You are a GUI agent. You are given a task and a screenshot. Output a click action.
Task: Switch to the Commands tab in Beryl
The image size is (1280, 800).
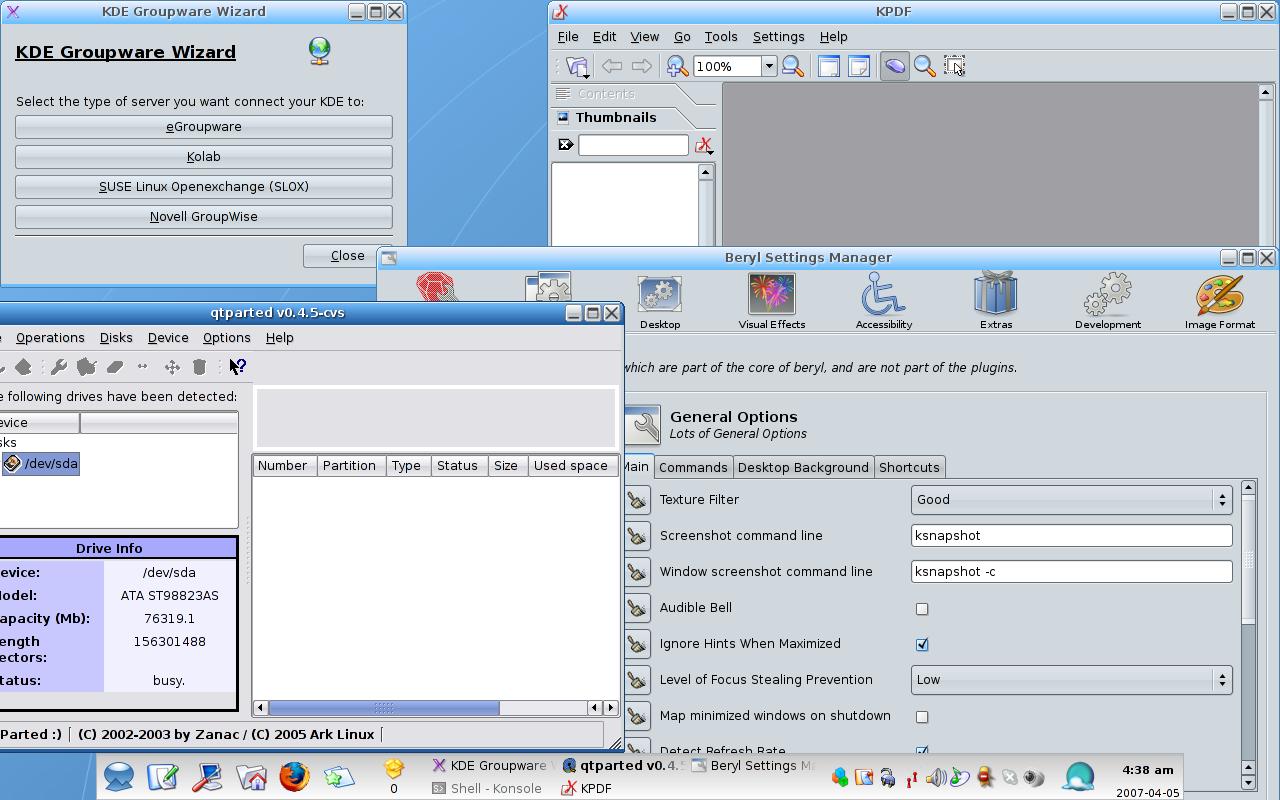[693, 468]
